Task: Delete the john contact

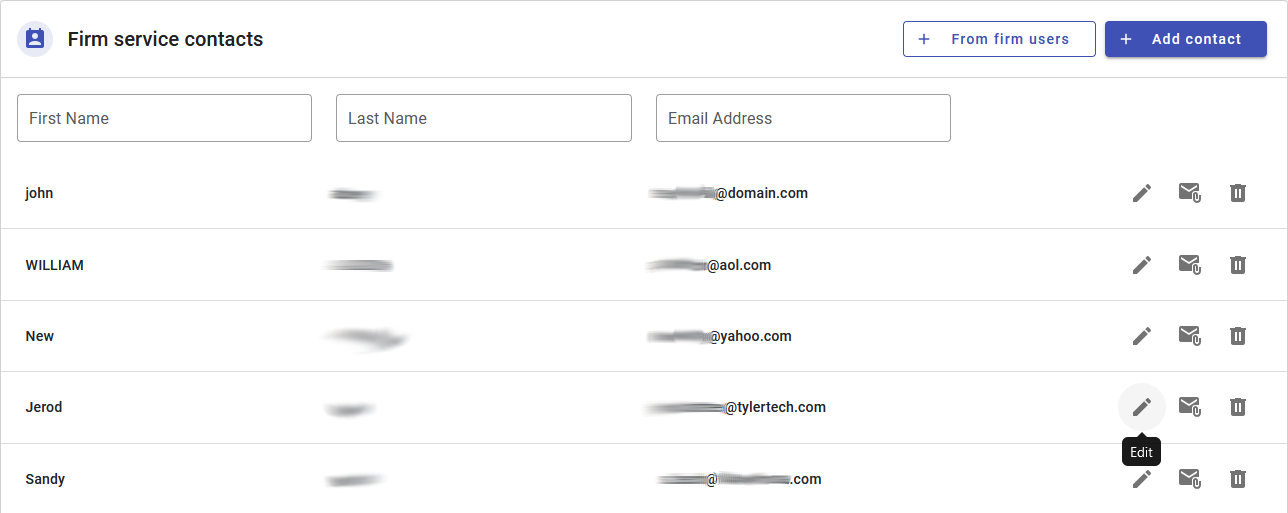Action: (x=1238, y=193)
